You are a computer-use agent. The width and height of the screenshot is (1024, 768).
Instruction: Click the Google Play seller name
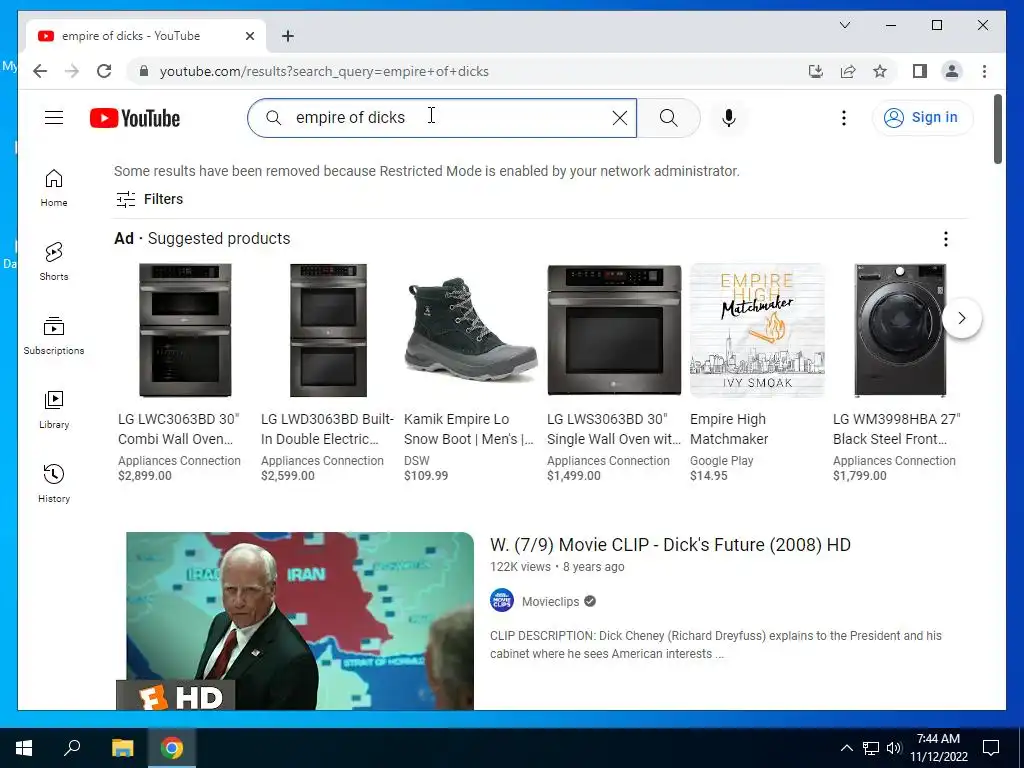tap(722, 460)
